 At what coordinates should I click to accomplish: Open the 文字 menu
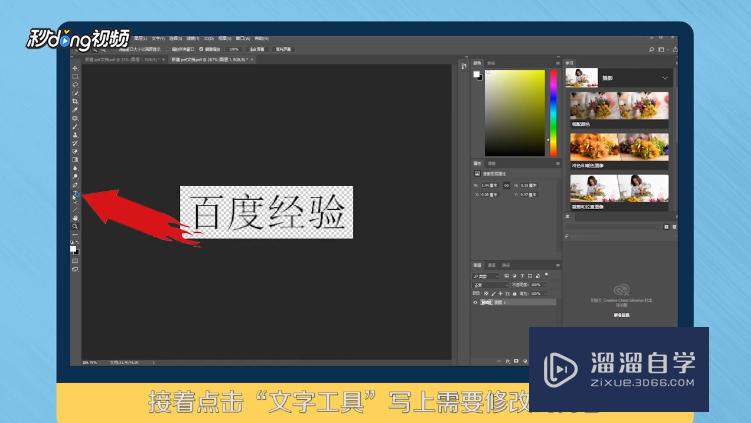pos(158,38)
